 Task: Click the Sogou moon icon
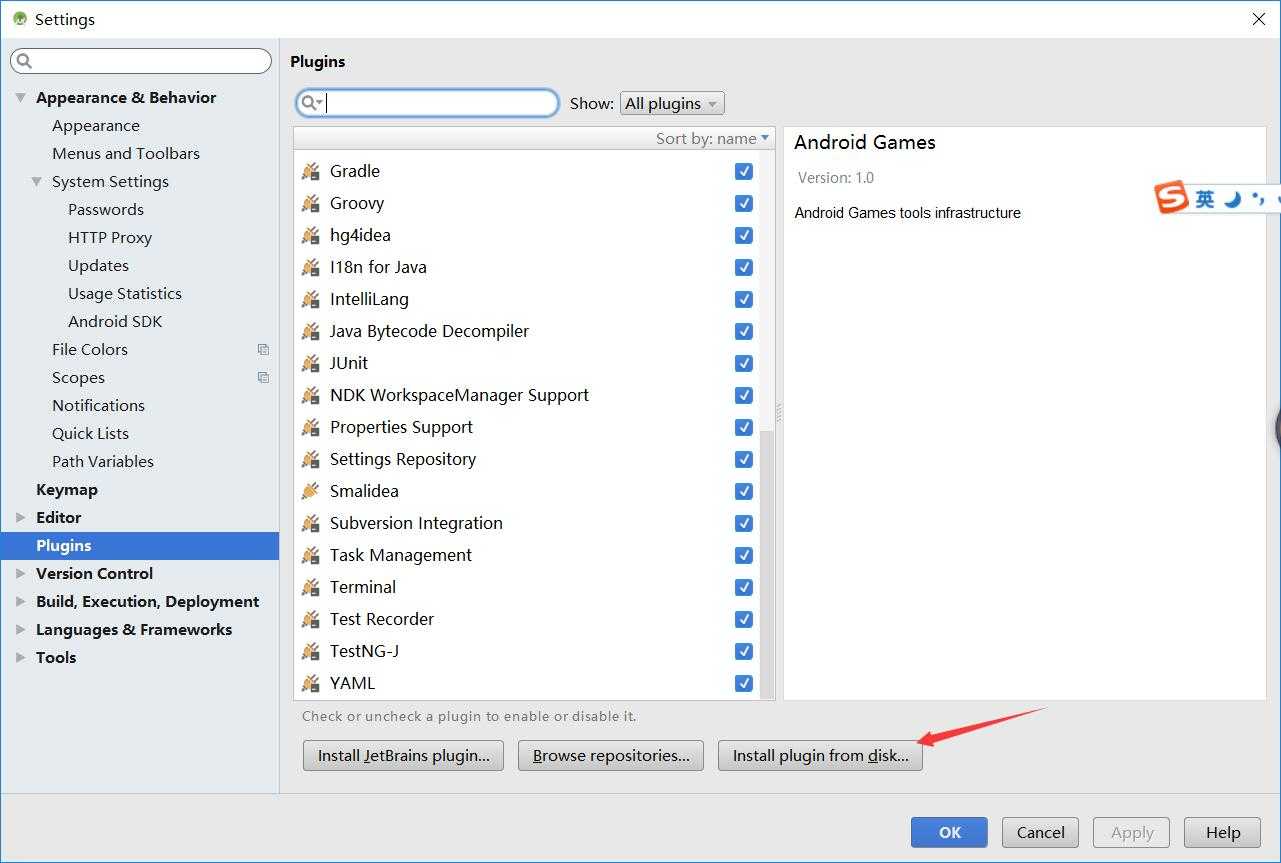click(x=1233, y=199)
